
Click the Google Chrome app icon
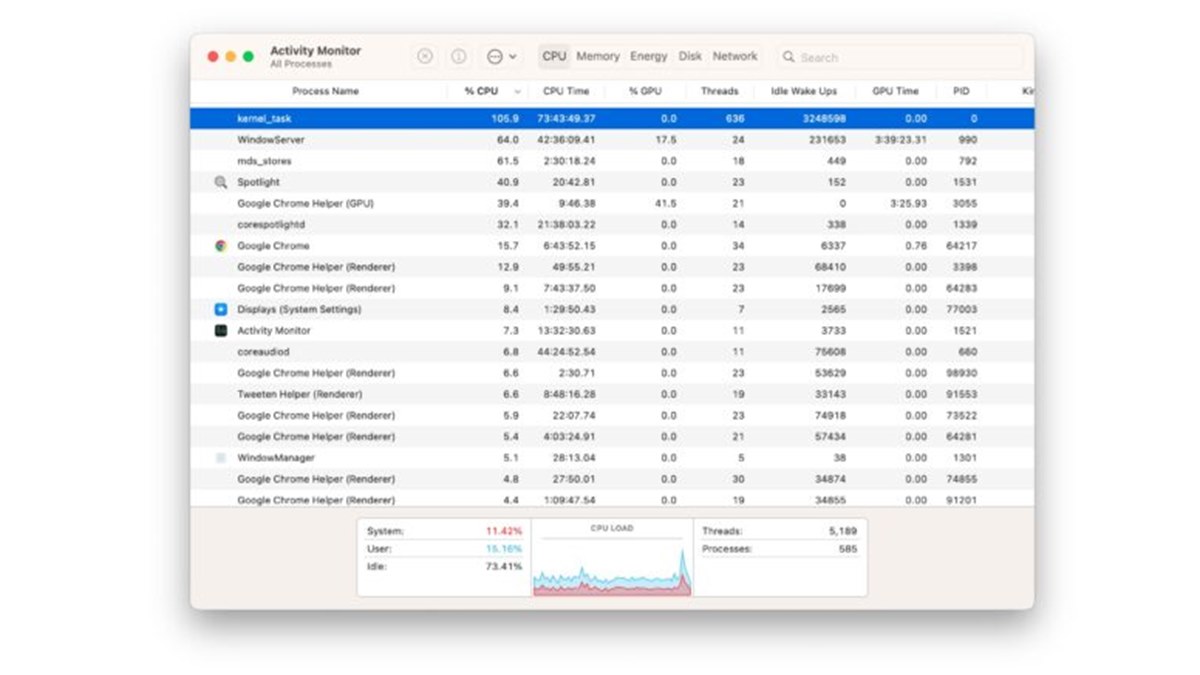(221, 246)
